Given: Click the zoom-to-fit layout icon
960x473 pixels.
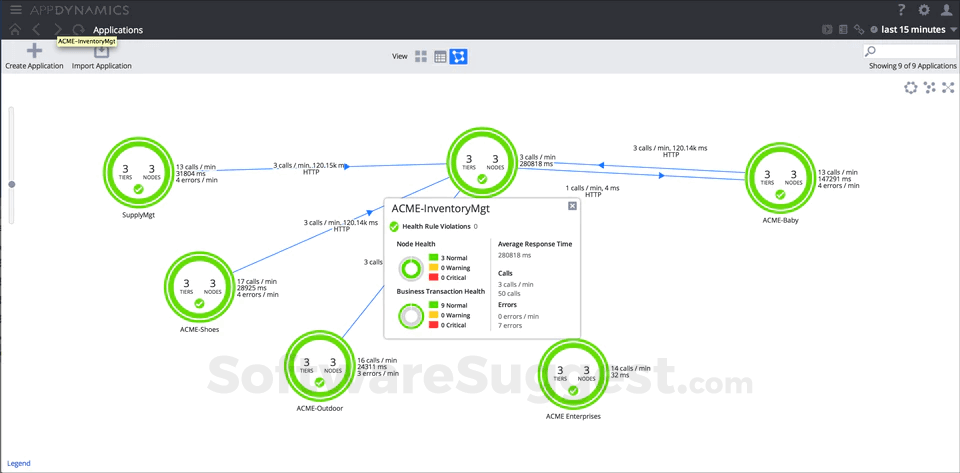Looking at the screenshot, I should click(x=948, y=88).
